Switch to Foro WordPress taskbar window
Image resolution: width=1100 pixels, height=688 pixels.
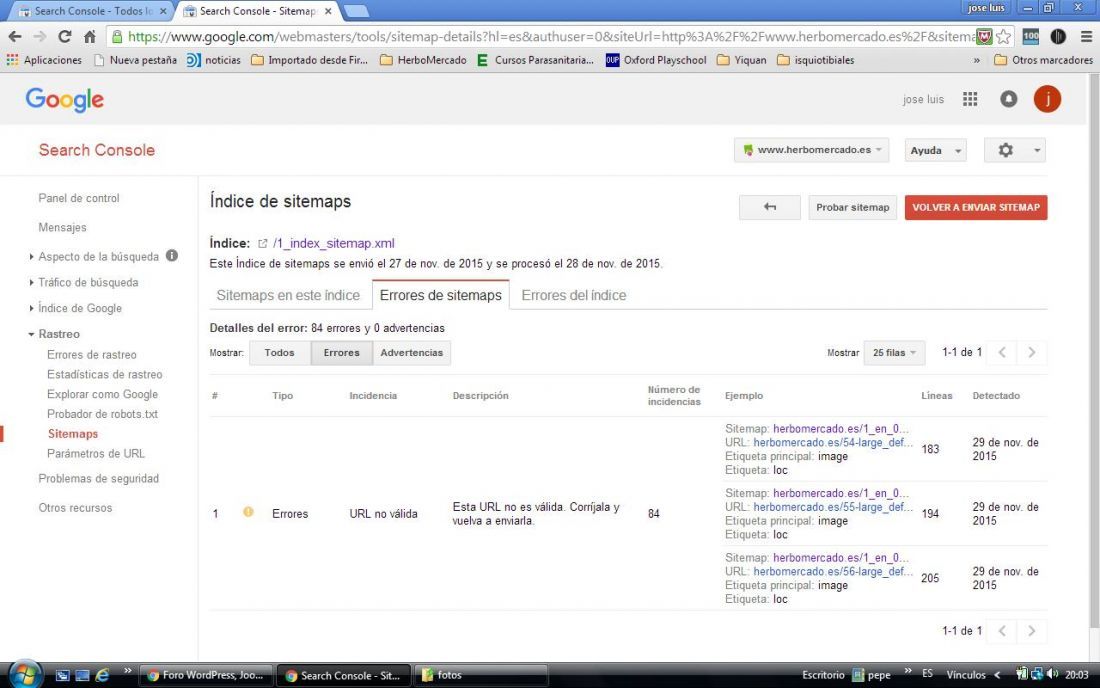tap(206, 675)
